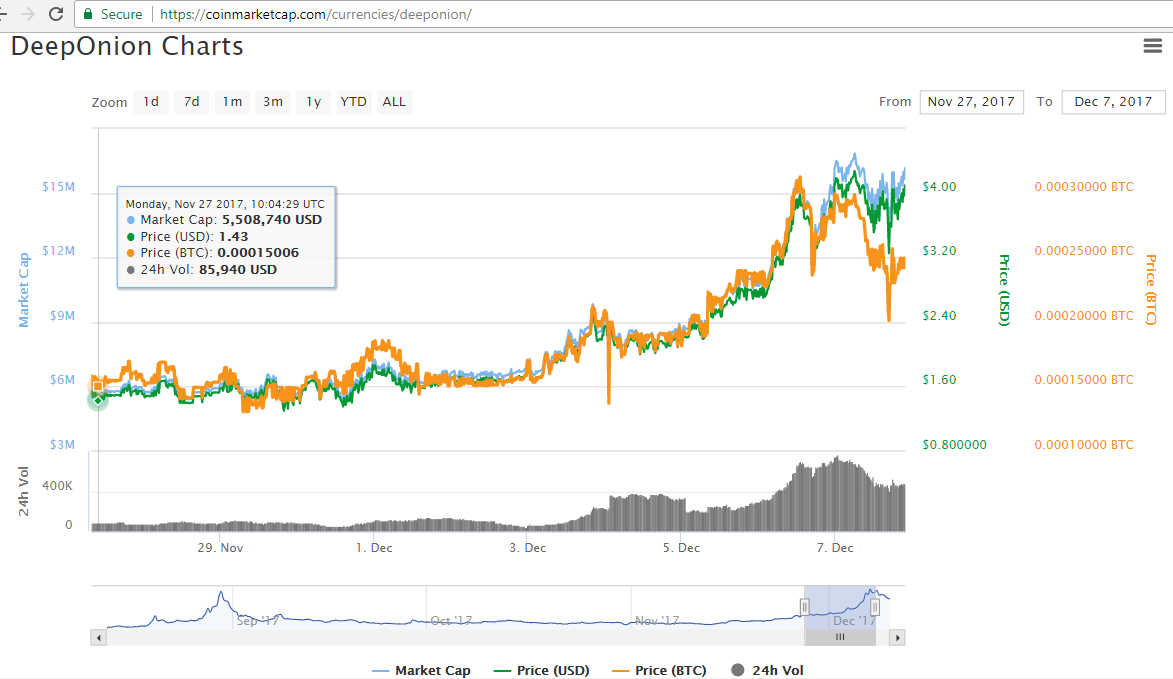The image size is (1173, 679).
Task: Click the green secure padlock icon
Action: point(88,14)
